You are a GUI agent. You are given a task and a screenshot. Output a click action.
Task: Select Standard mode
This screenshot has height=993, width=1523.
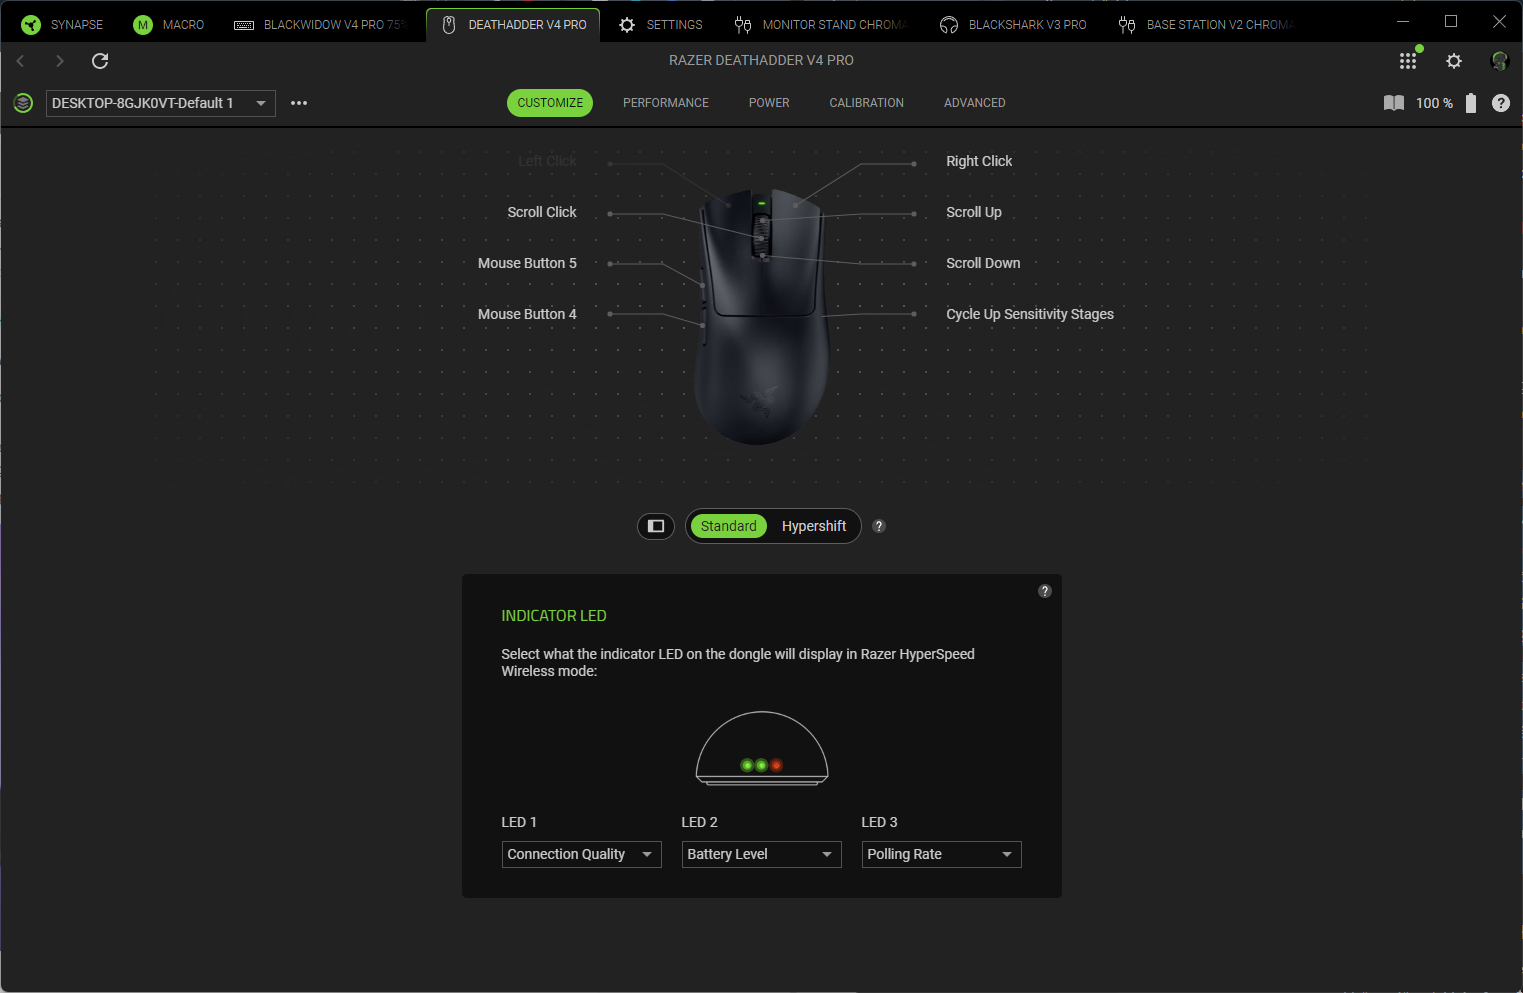(x=728, y=526)
